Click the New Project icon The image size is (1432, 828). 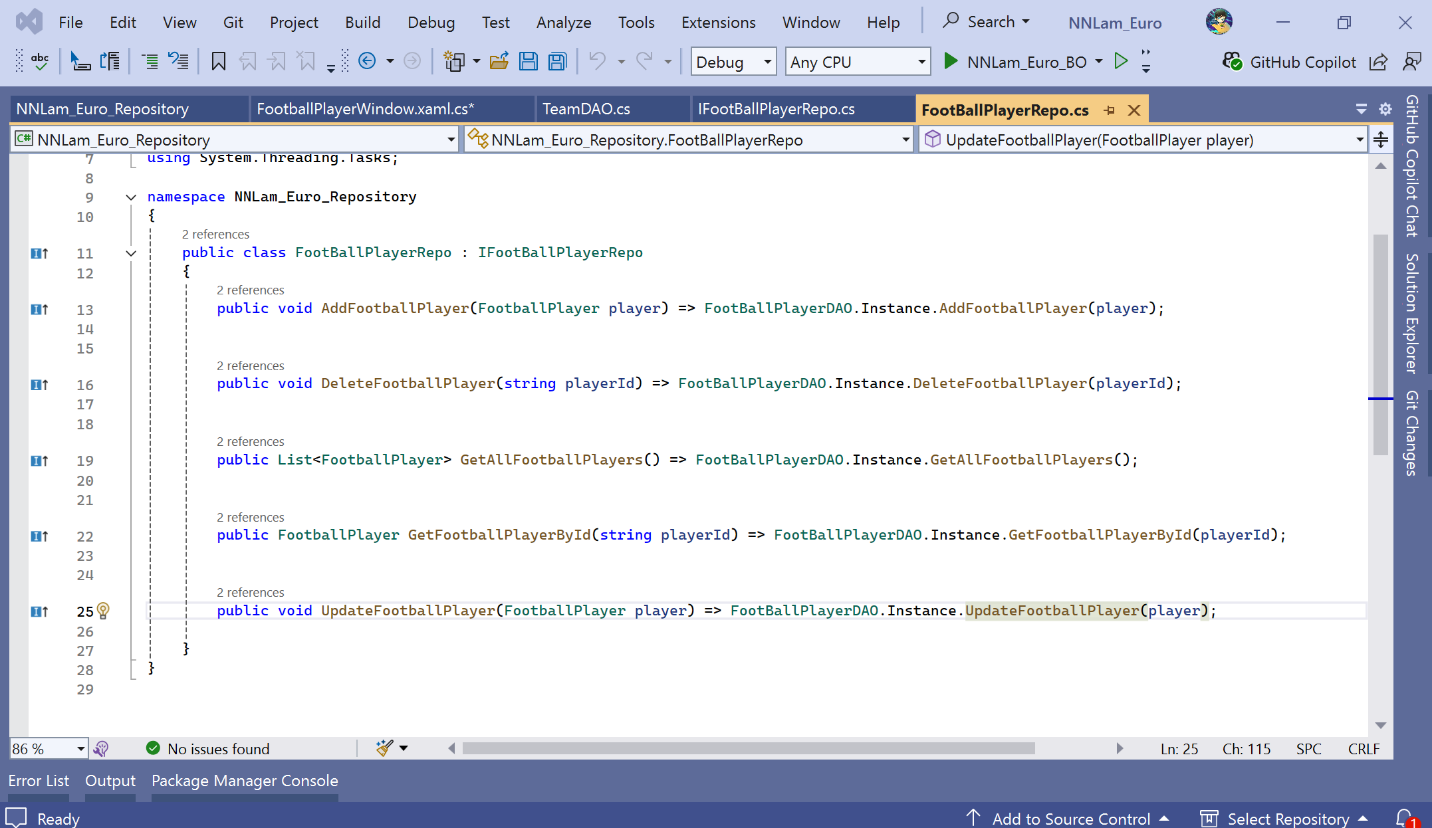(455, 62)
